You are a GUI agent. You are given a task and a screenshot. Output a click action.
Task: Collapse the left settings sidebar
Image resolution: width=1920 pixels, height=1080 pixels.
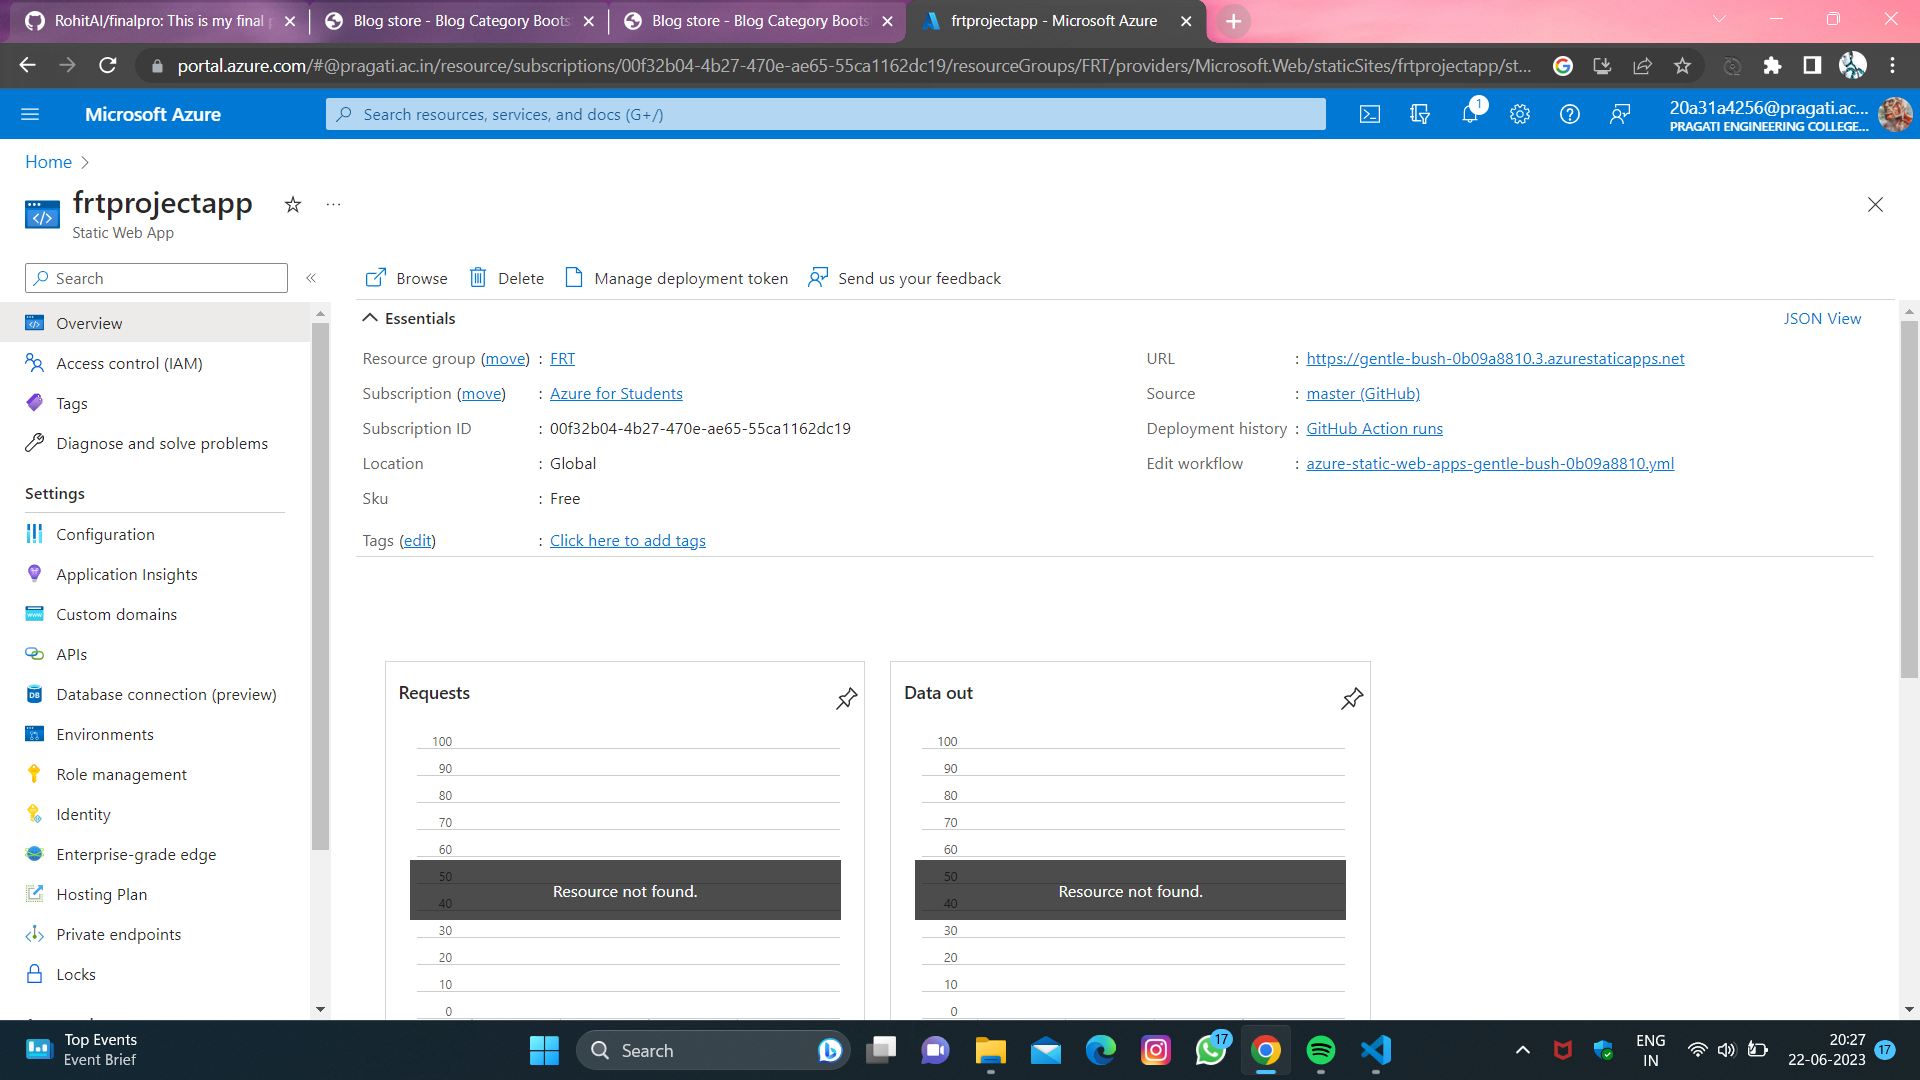(x=311, y=278)
